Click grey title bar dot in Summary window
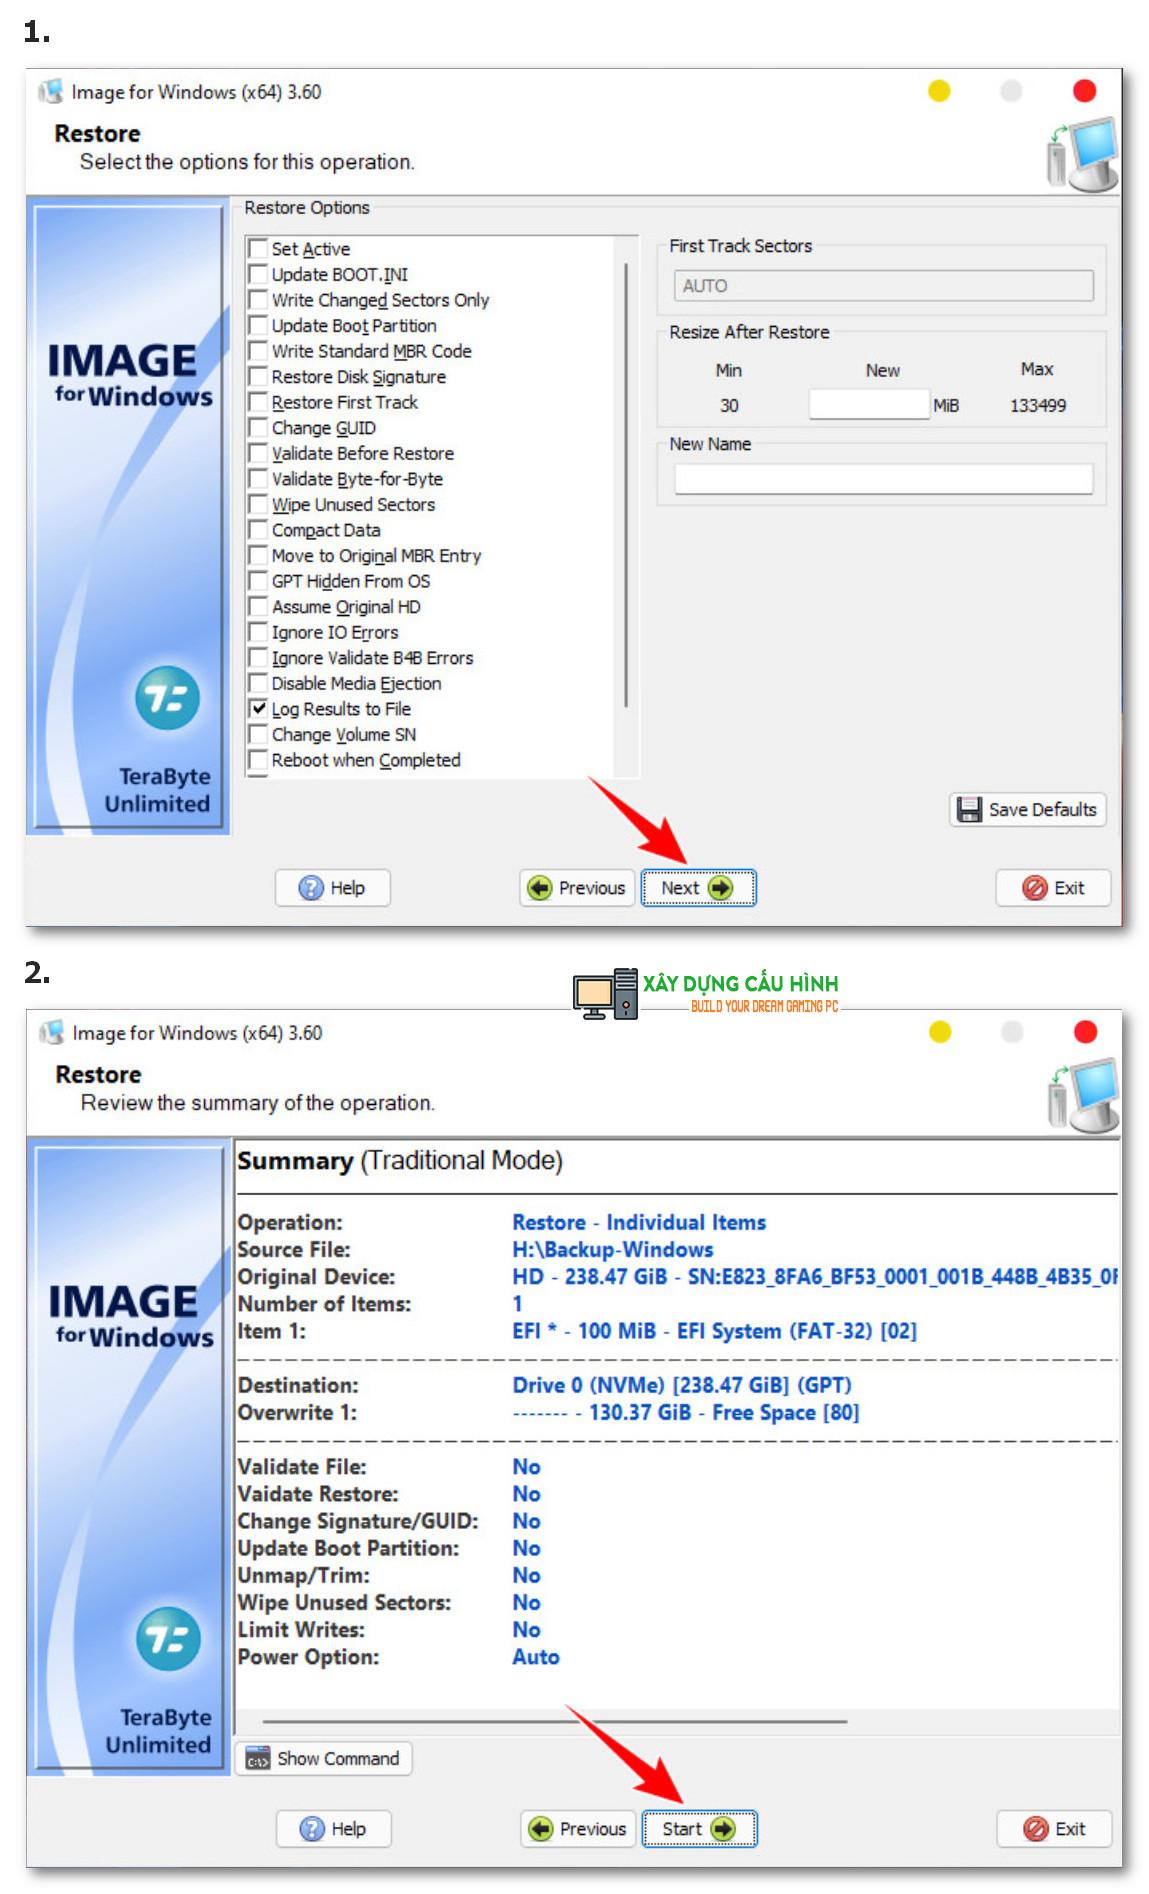This screenshot has height=1894, width=1149. point(1013,1032)
